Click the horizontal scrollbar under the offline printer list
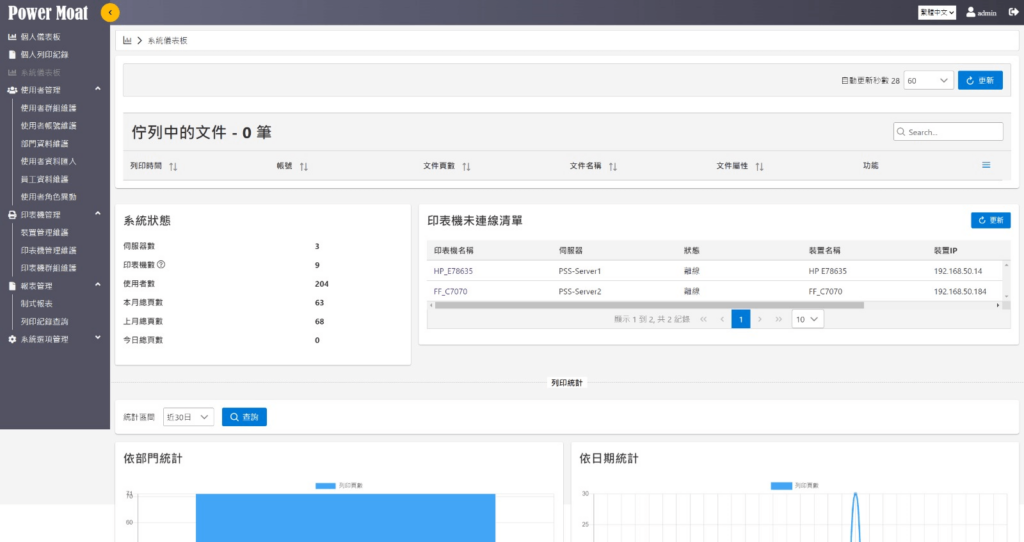This screenshot has height=542, width=1024. [649, 305]
